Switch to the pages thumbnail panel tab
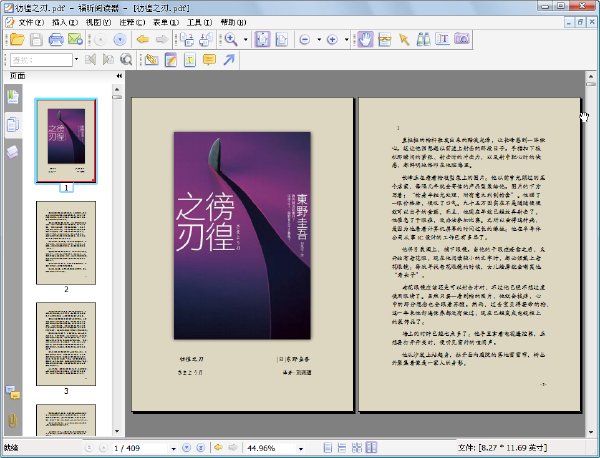The width and height of the screenshot is (600, 458). (x=13, y=125)
